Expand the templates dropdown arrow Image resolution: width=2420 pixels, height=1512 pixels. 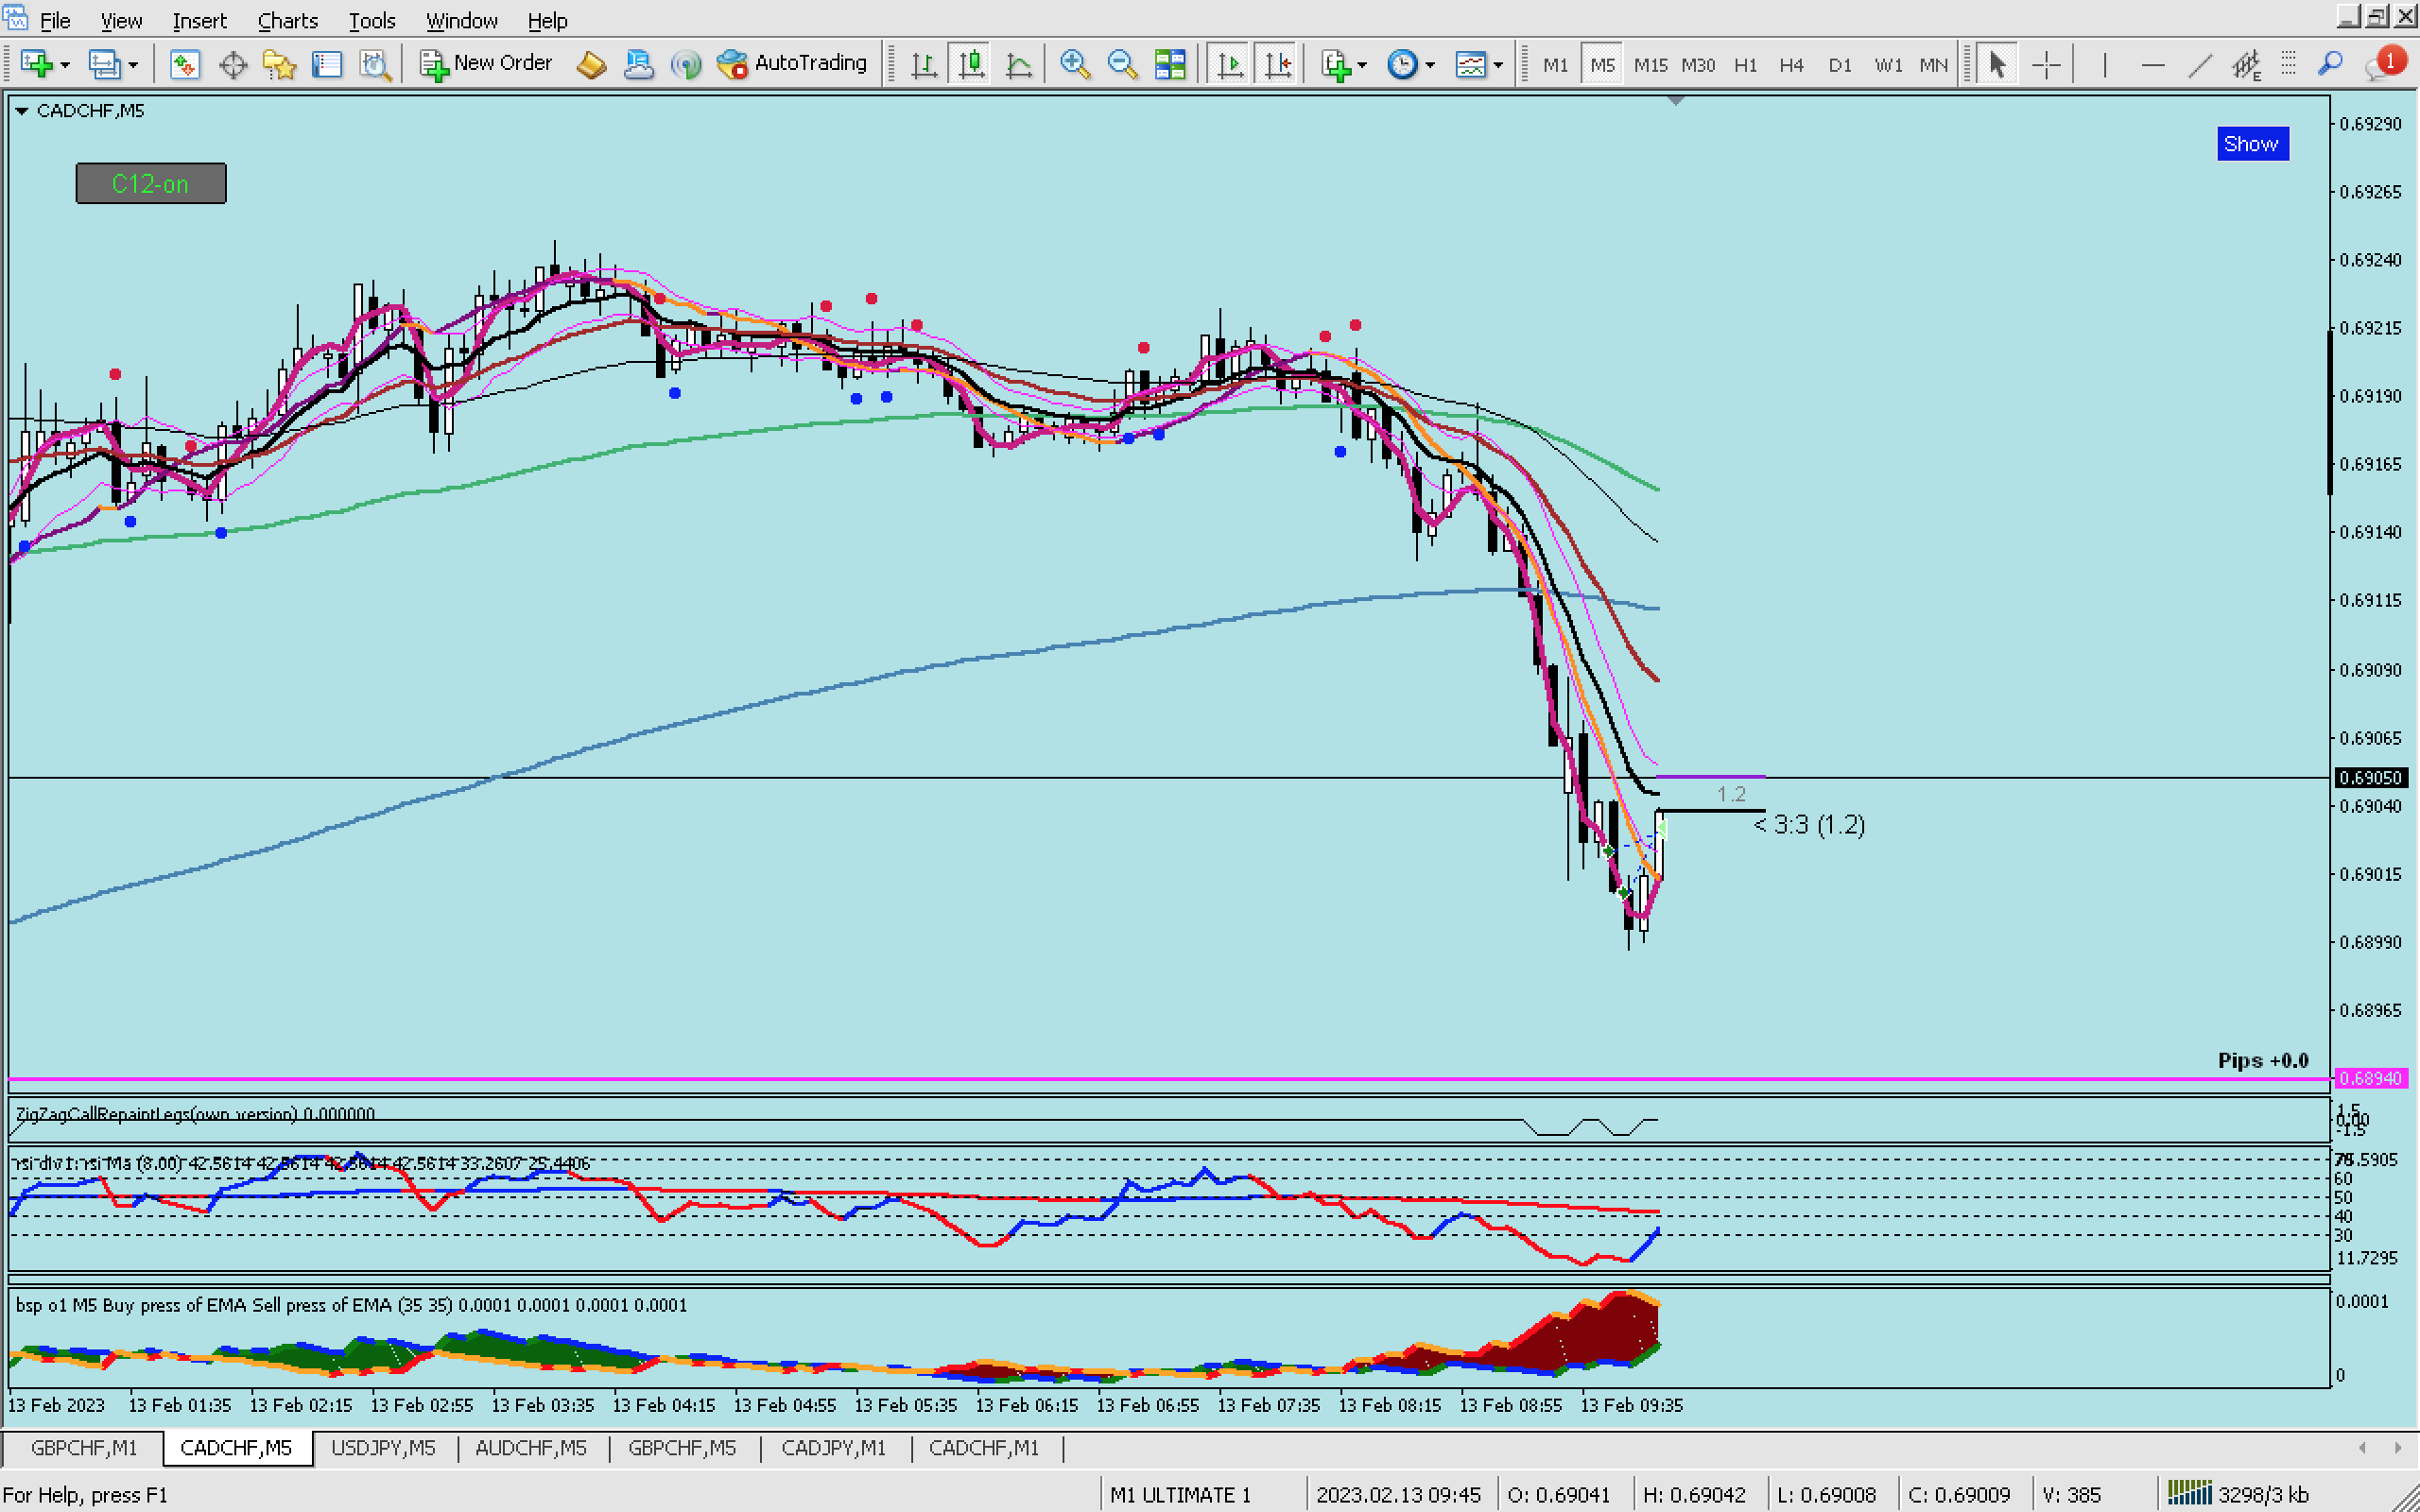pyautogui.click(x=1497, y=65)
